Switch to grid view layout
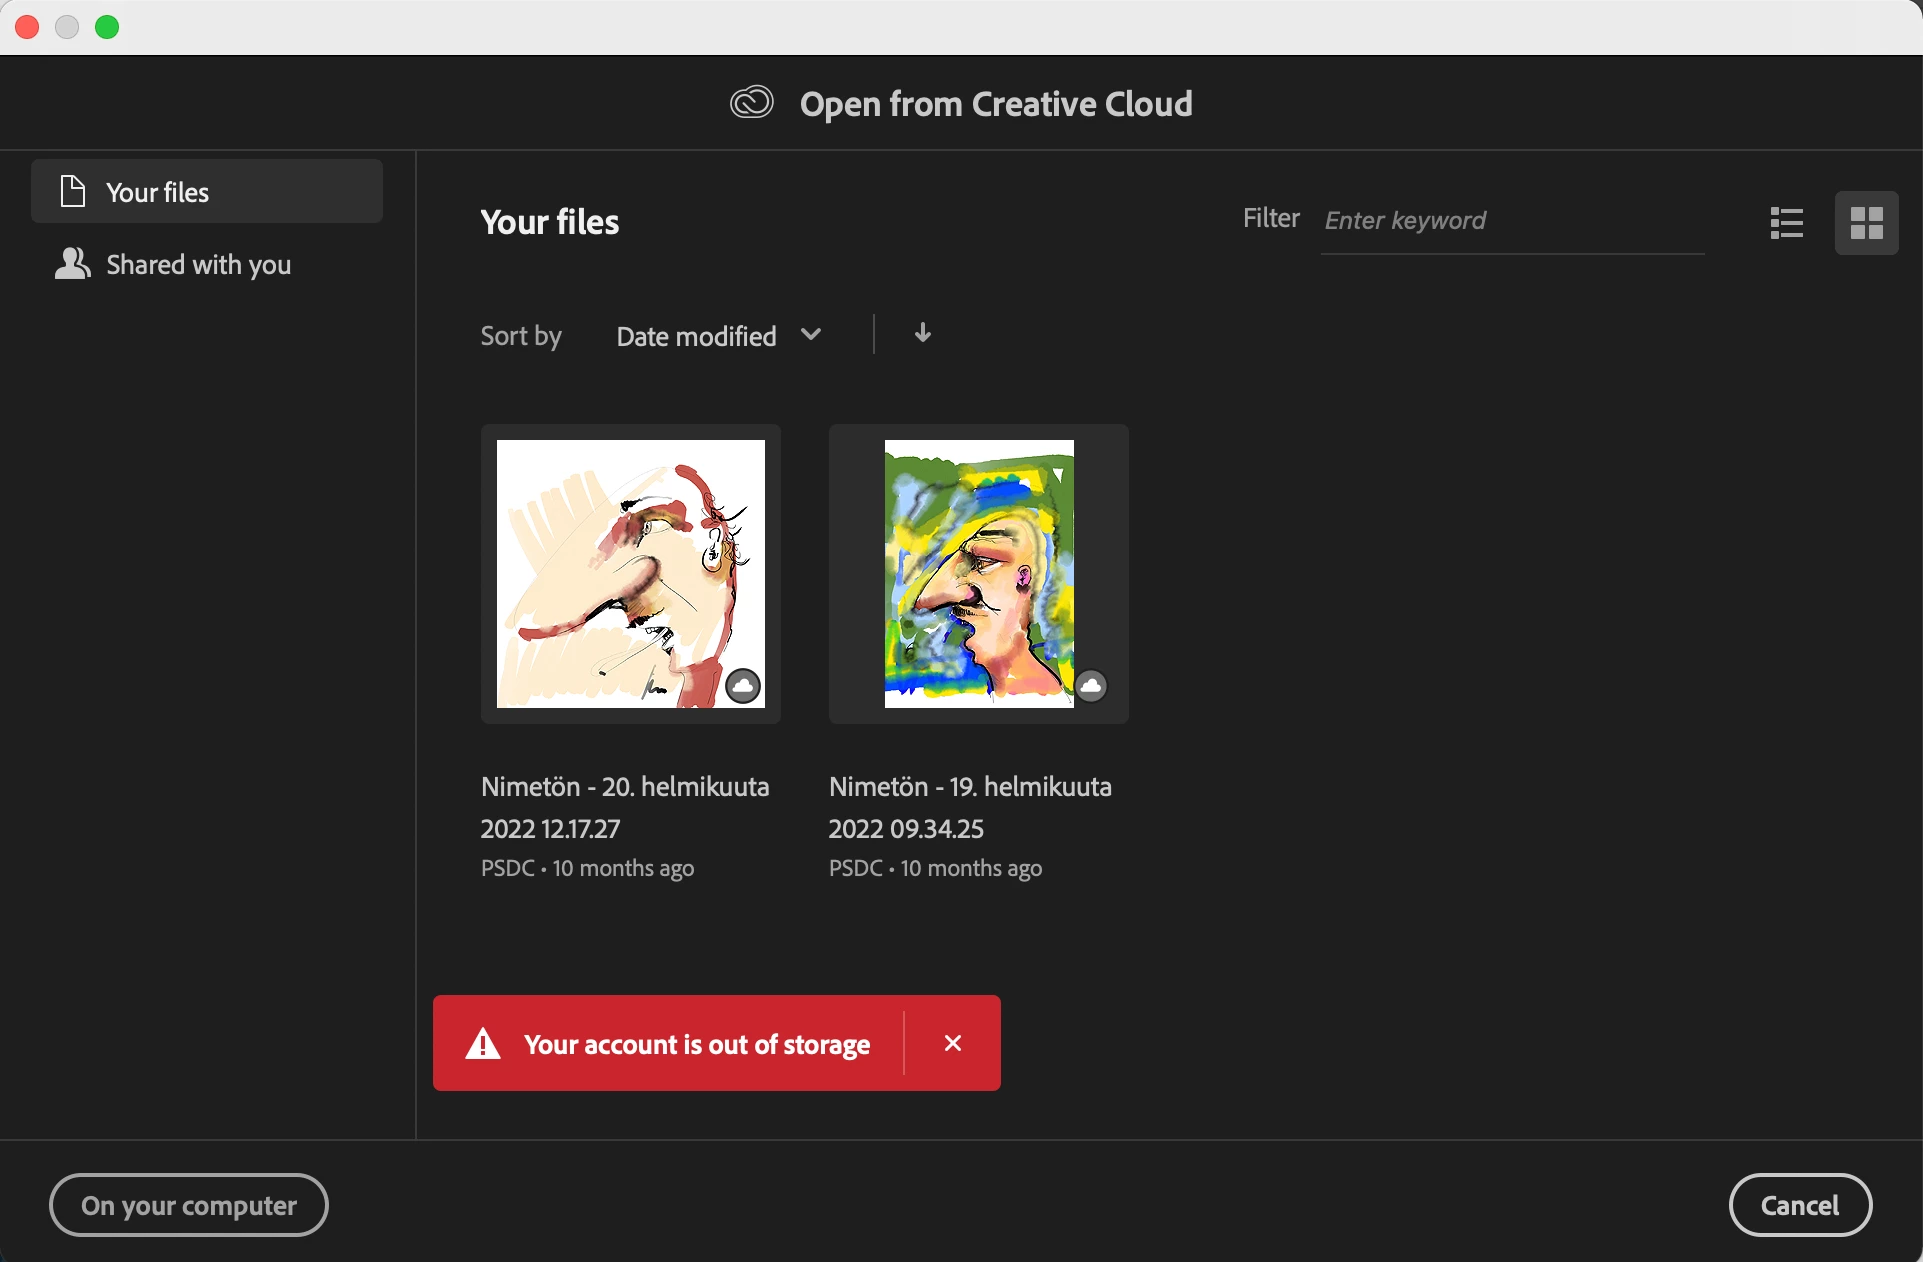 click(x=1866, y=223)
